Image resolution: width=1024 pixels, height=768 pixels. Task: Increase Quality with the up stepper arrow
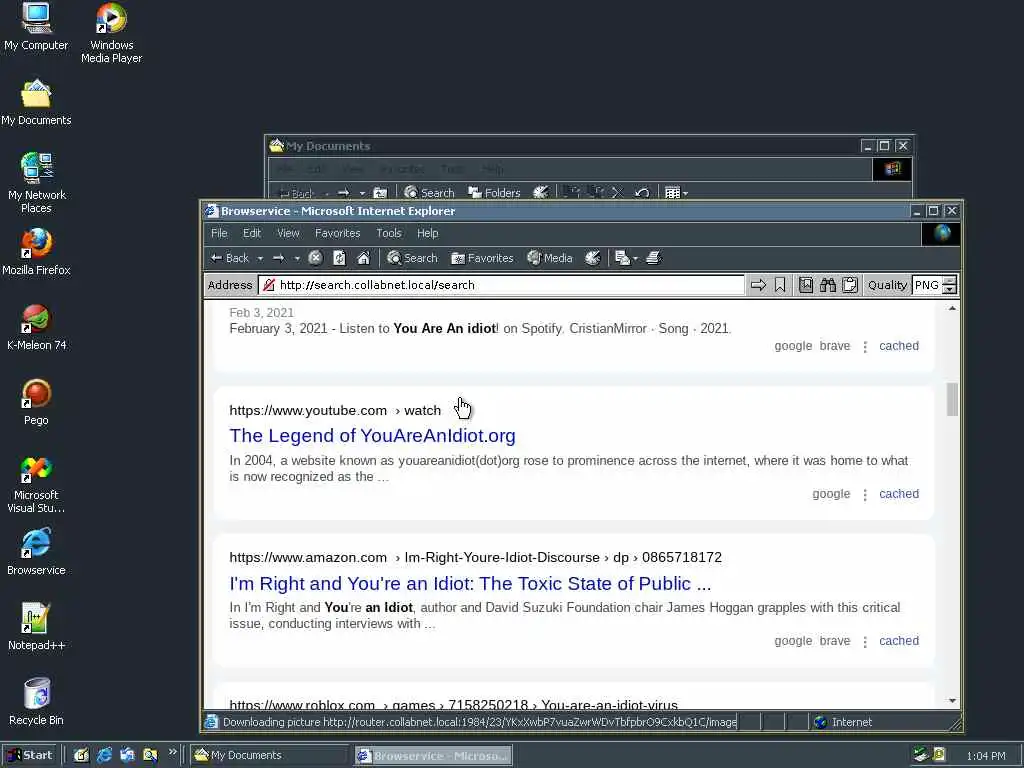point(950,281)
